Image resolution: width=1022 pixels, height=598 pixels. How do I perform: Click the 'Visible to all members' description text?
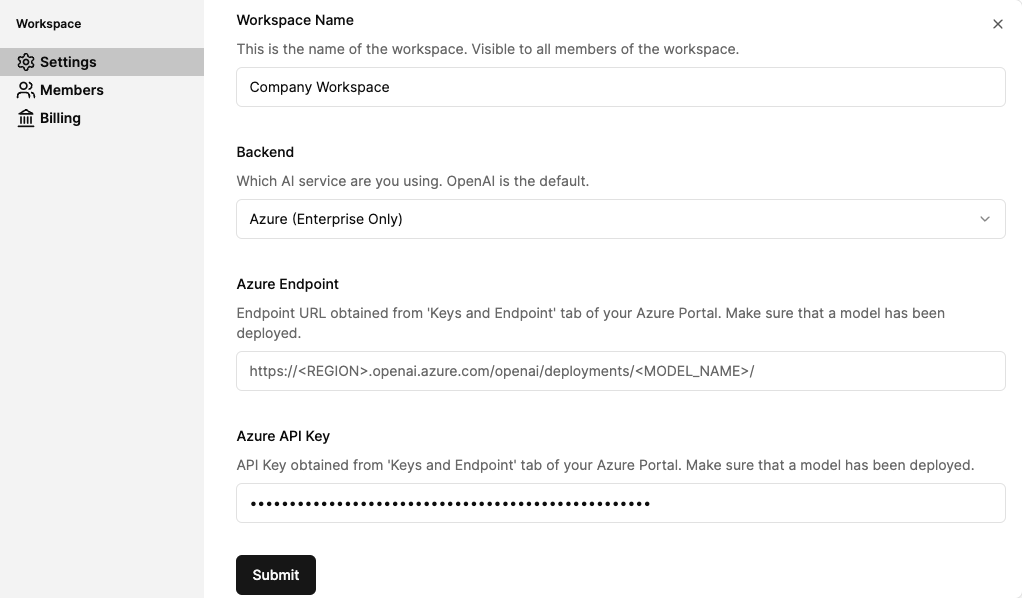[x=605, y=49]
